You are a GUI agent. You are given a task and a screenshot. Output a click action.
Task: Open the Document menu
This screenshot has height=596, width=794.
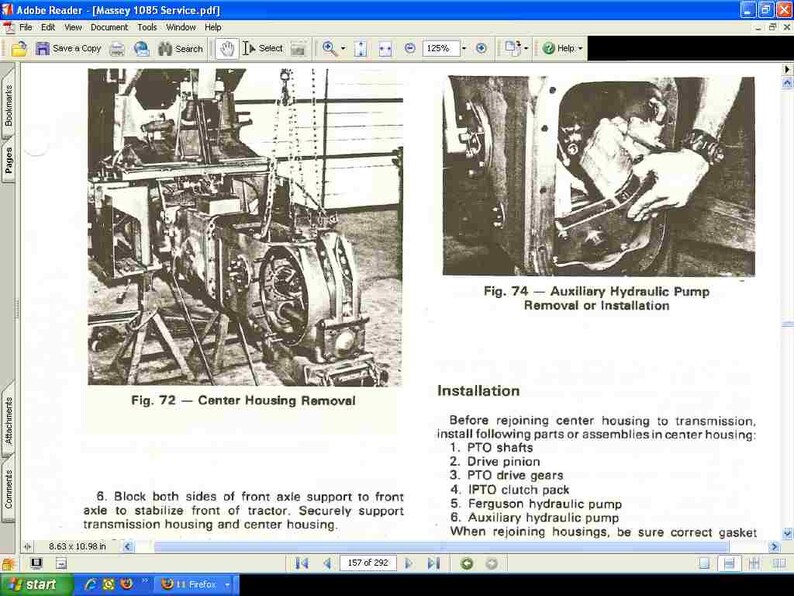(x=109, y=27)
